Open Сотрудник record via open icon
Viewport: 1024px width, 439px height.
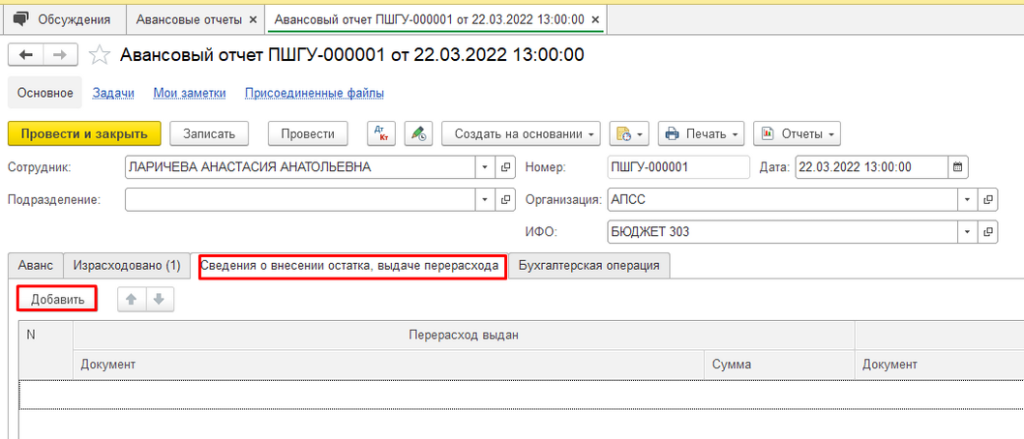506,167
